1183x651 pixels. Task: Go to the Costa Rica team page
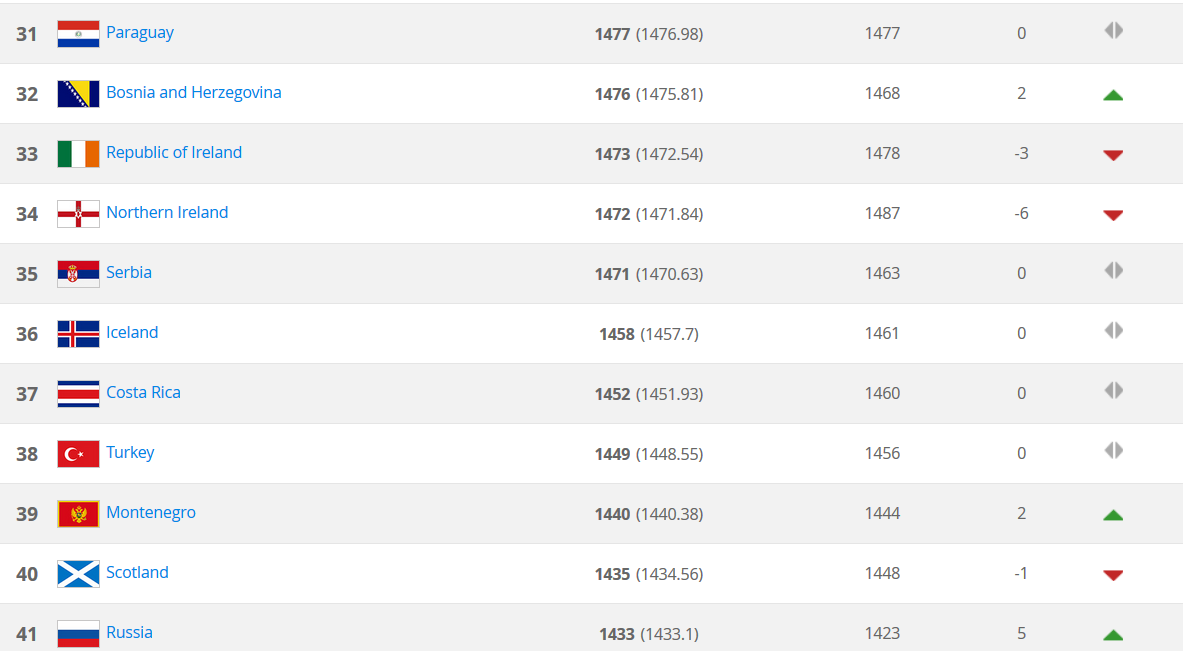143,392
